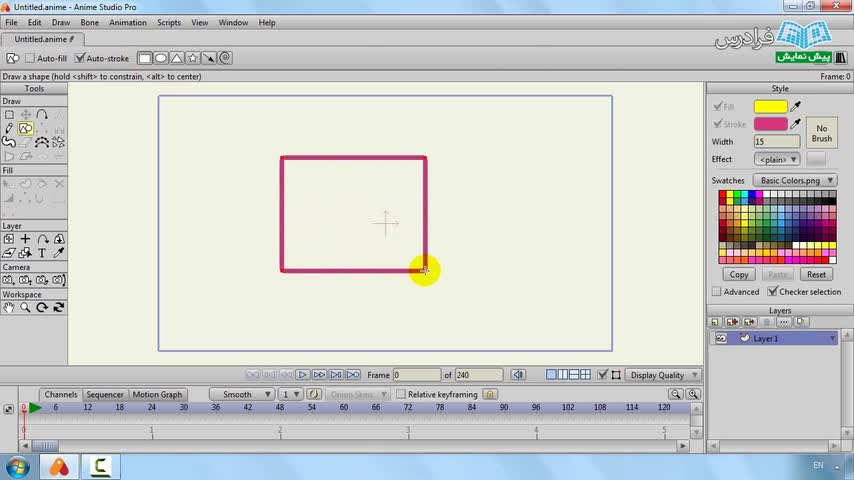Viewport: 854px width, 480px height.
Task: Select the highlighted Draw Shape tool
Action: coord(26,129)
